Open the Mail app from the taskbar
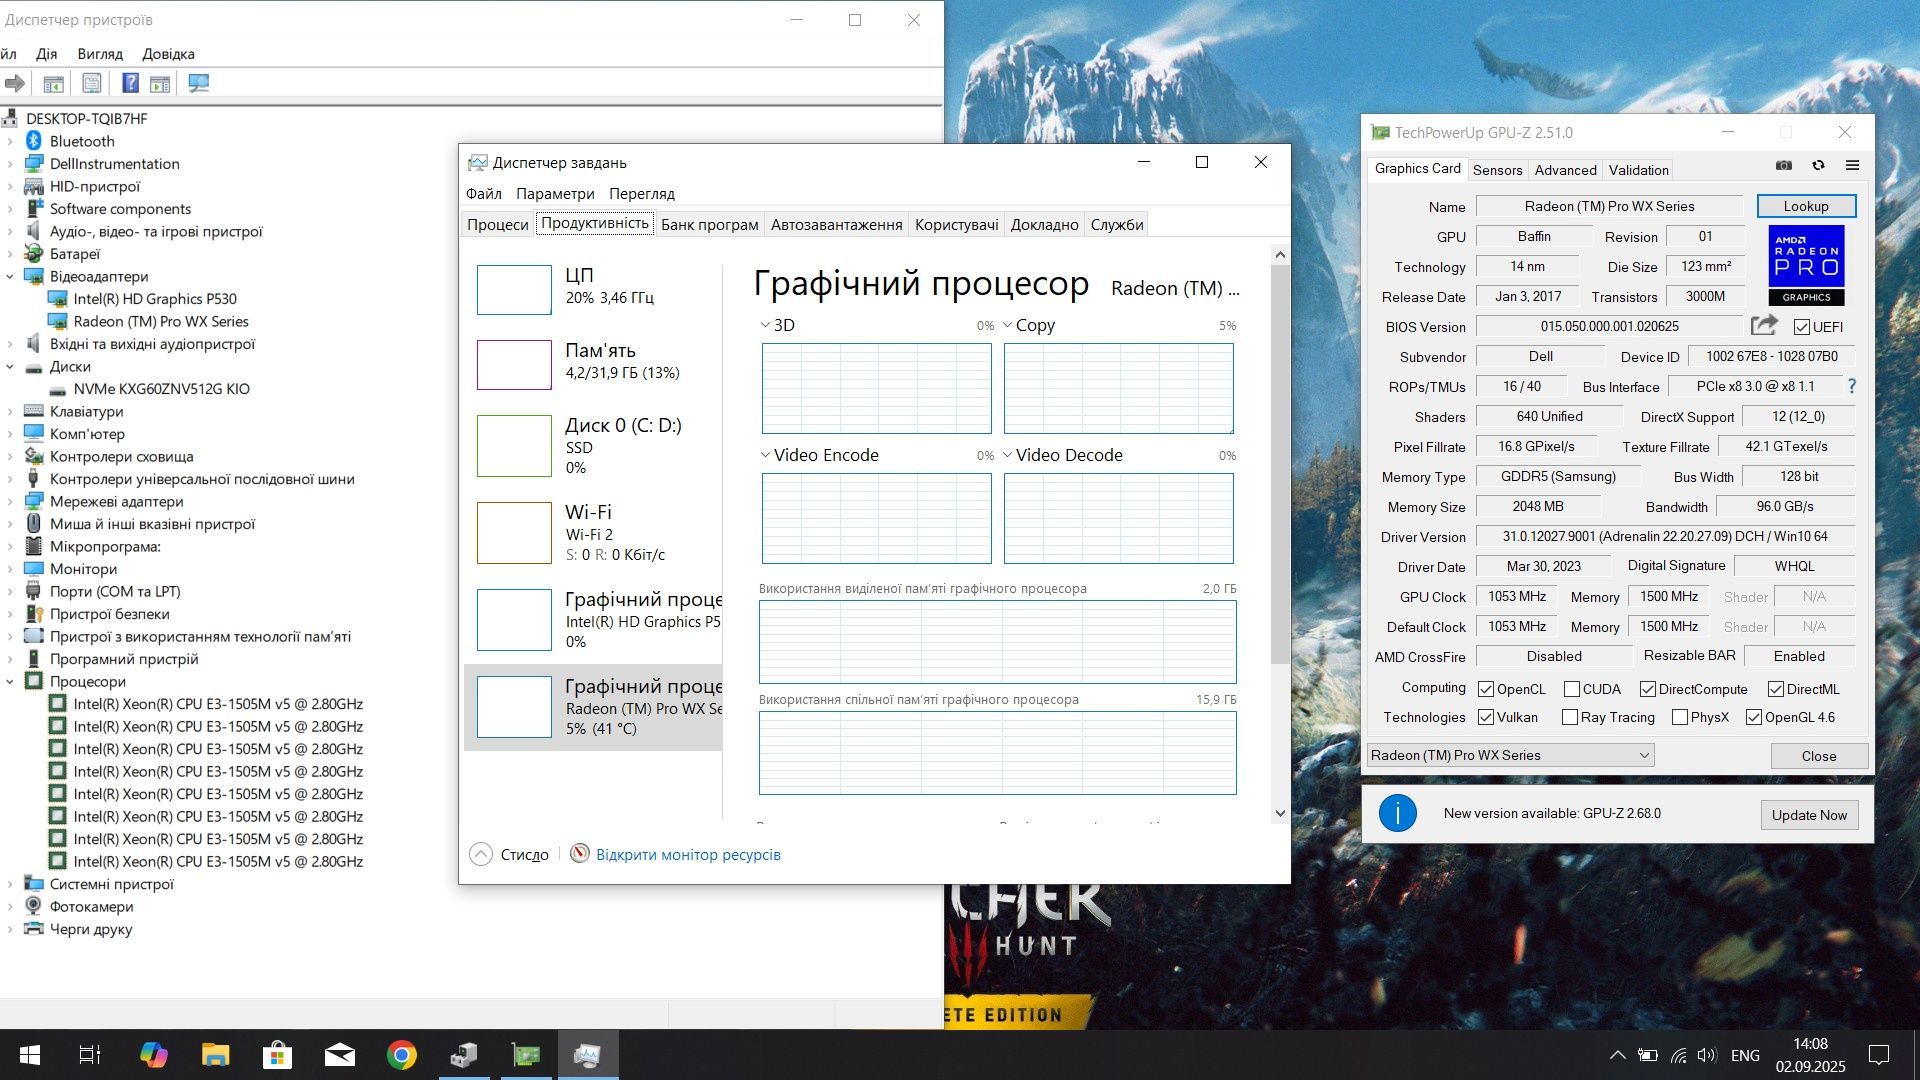The height and width of the screenshot is (1080, 1920). (x=340, y=1055)
